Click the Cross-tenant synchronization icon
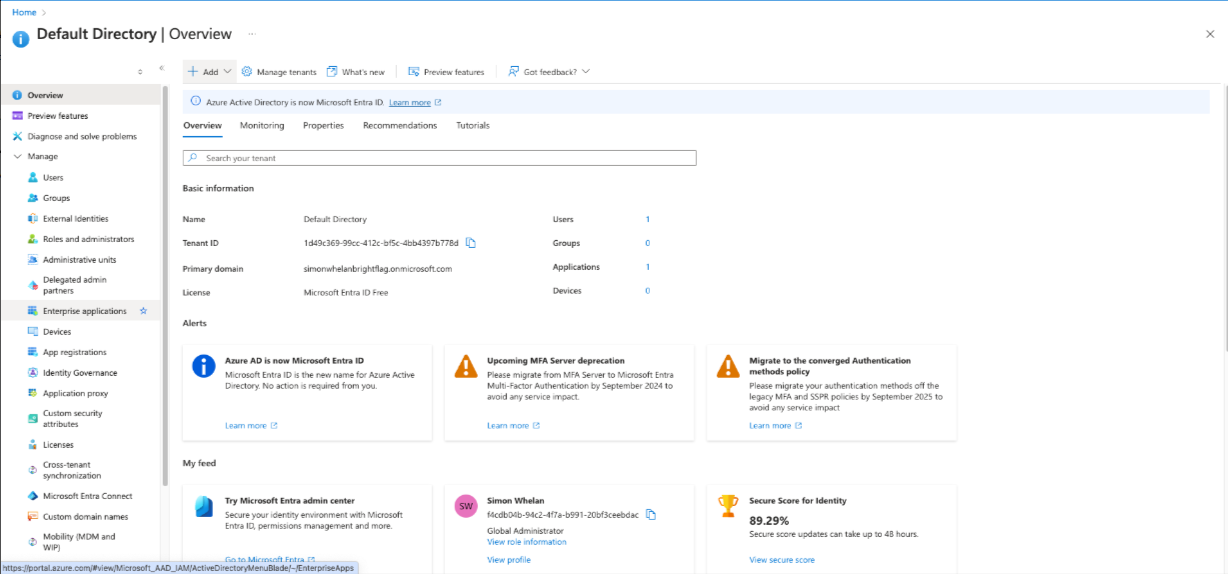Viewport: 1228px width, 574px height. point(33,470)
